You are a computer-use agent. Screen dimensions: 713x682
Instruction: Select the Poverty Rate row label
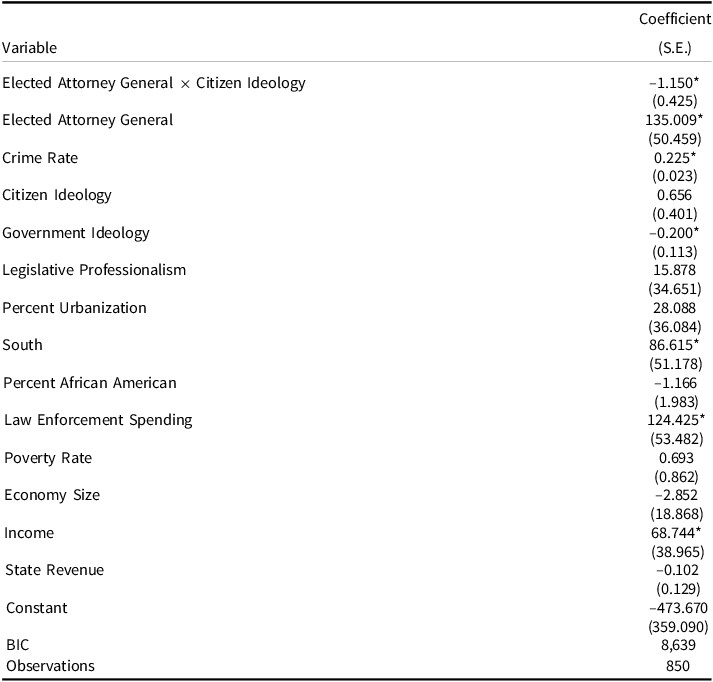[x=48, y=458]
